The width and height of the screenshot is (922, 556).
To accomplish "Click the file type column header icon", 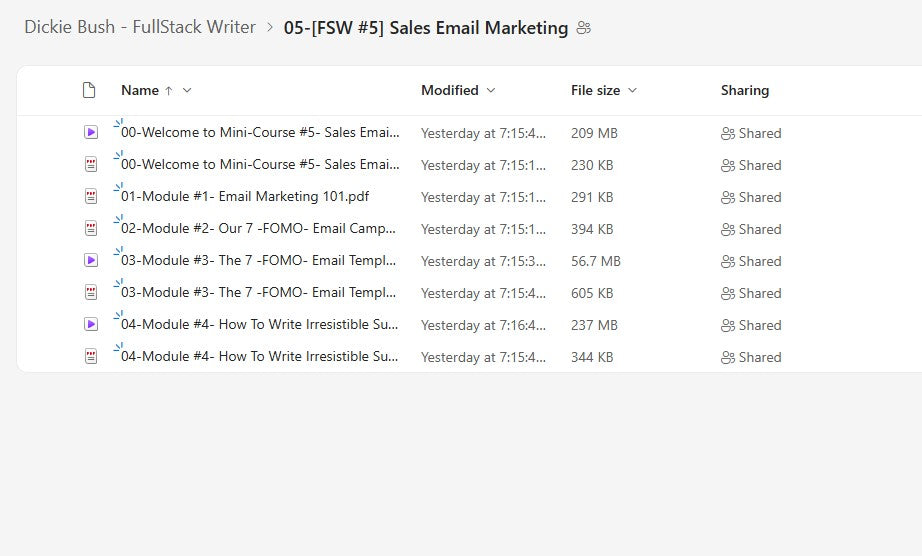I will click(x=89, y=90).
